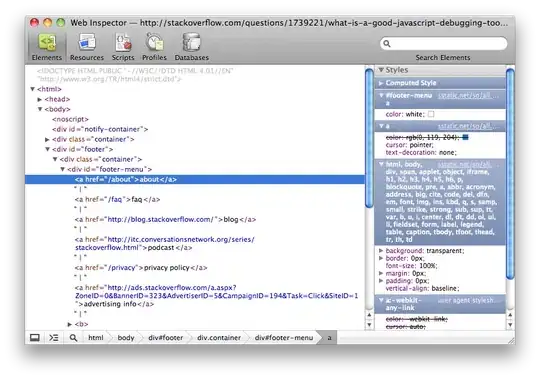Open stylesheet link beside #footer-menu rule
This screenshot has height=379, width=540.
point(468,95)
